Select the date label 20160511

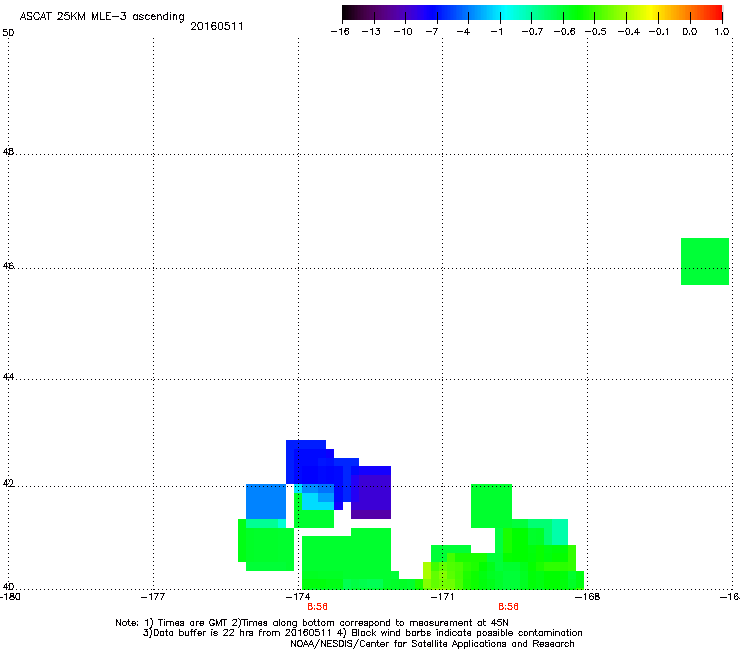coord(217,26)
